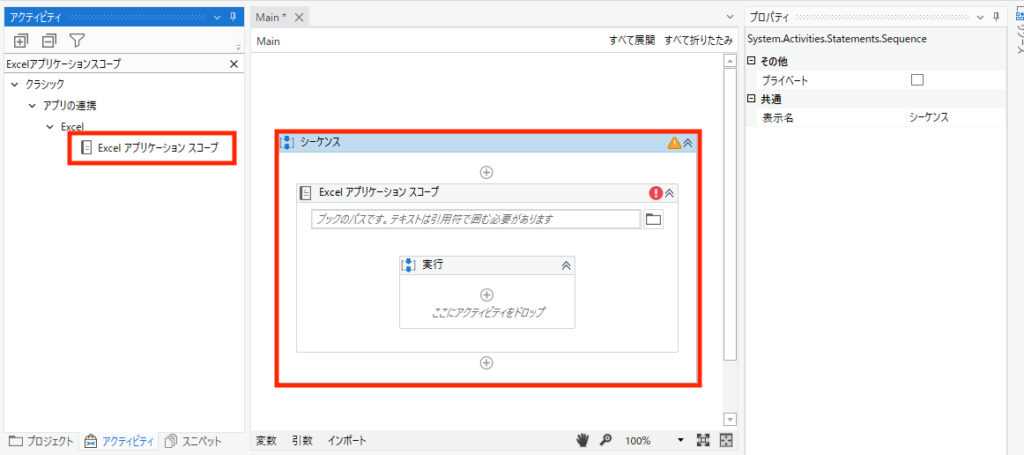Collapse the Excel アプリケーション スコープ activity
This screenshot has width=1024, height=455.
[669, 193]
